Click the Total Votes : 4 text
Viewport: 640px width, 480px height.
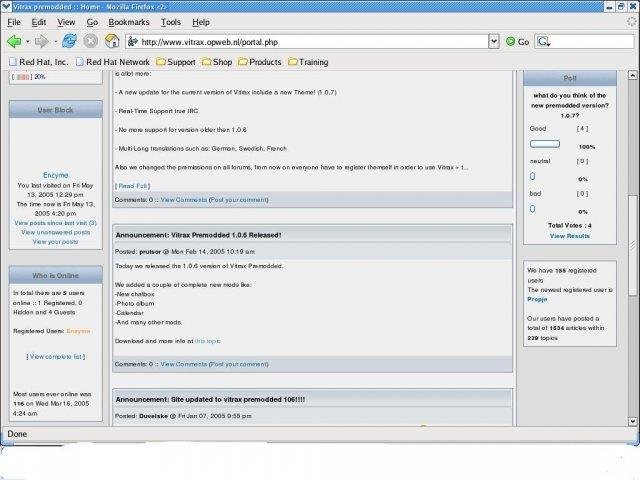pyautogui.click(x=570, y=225)
